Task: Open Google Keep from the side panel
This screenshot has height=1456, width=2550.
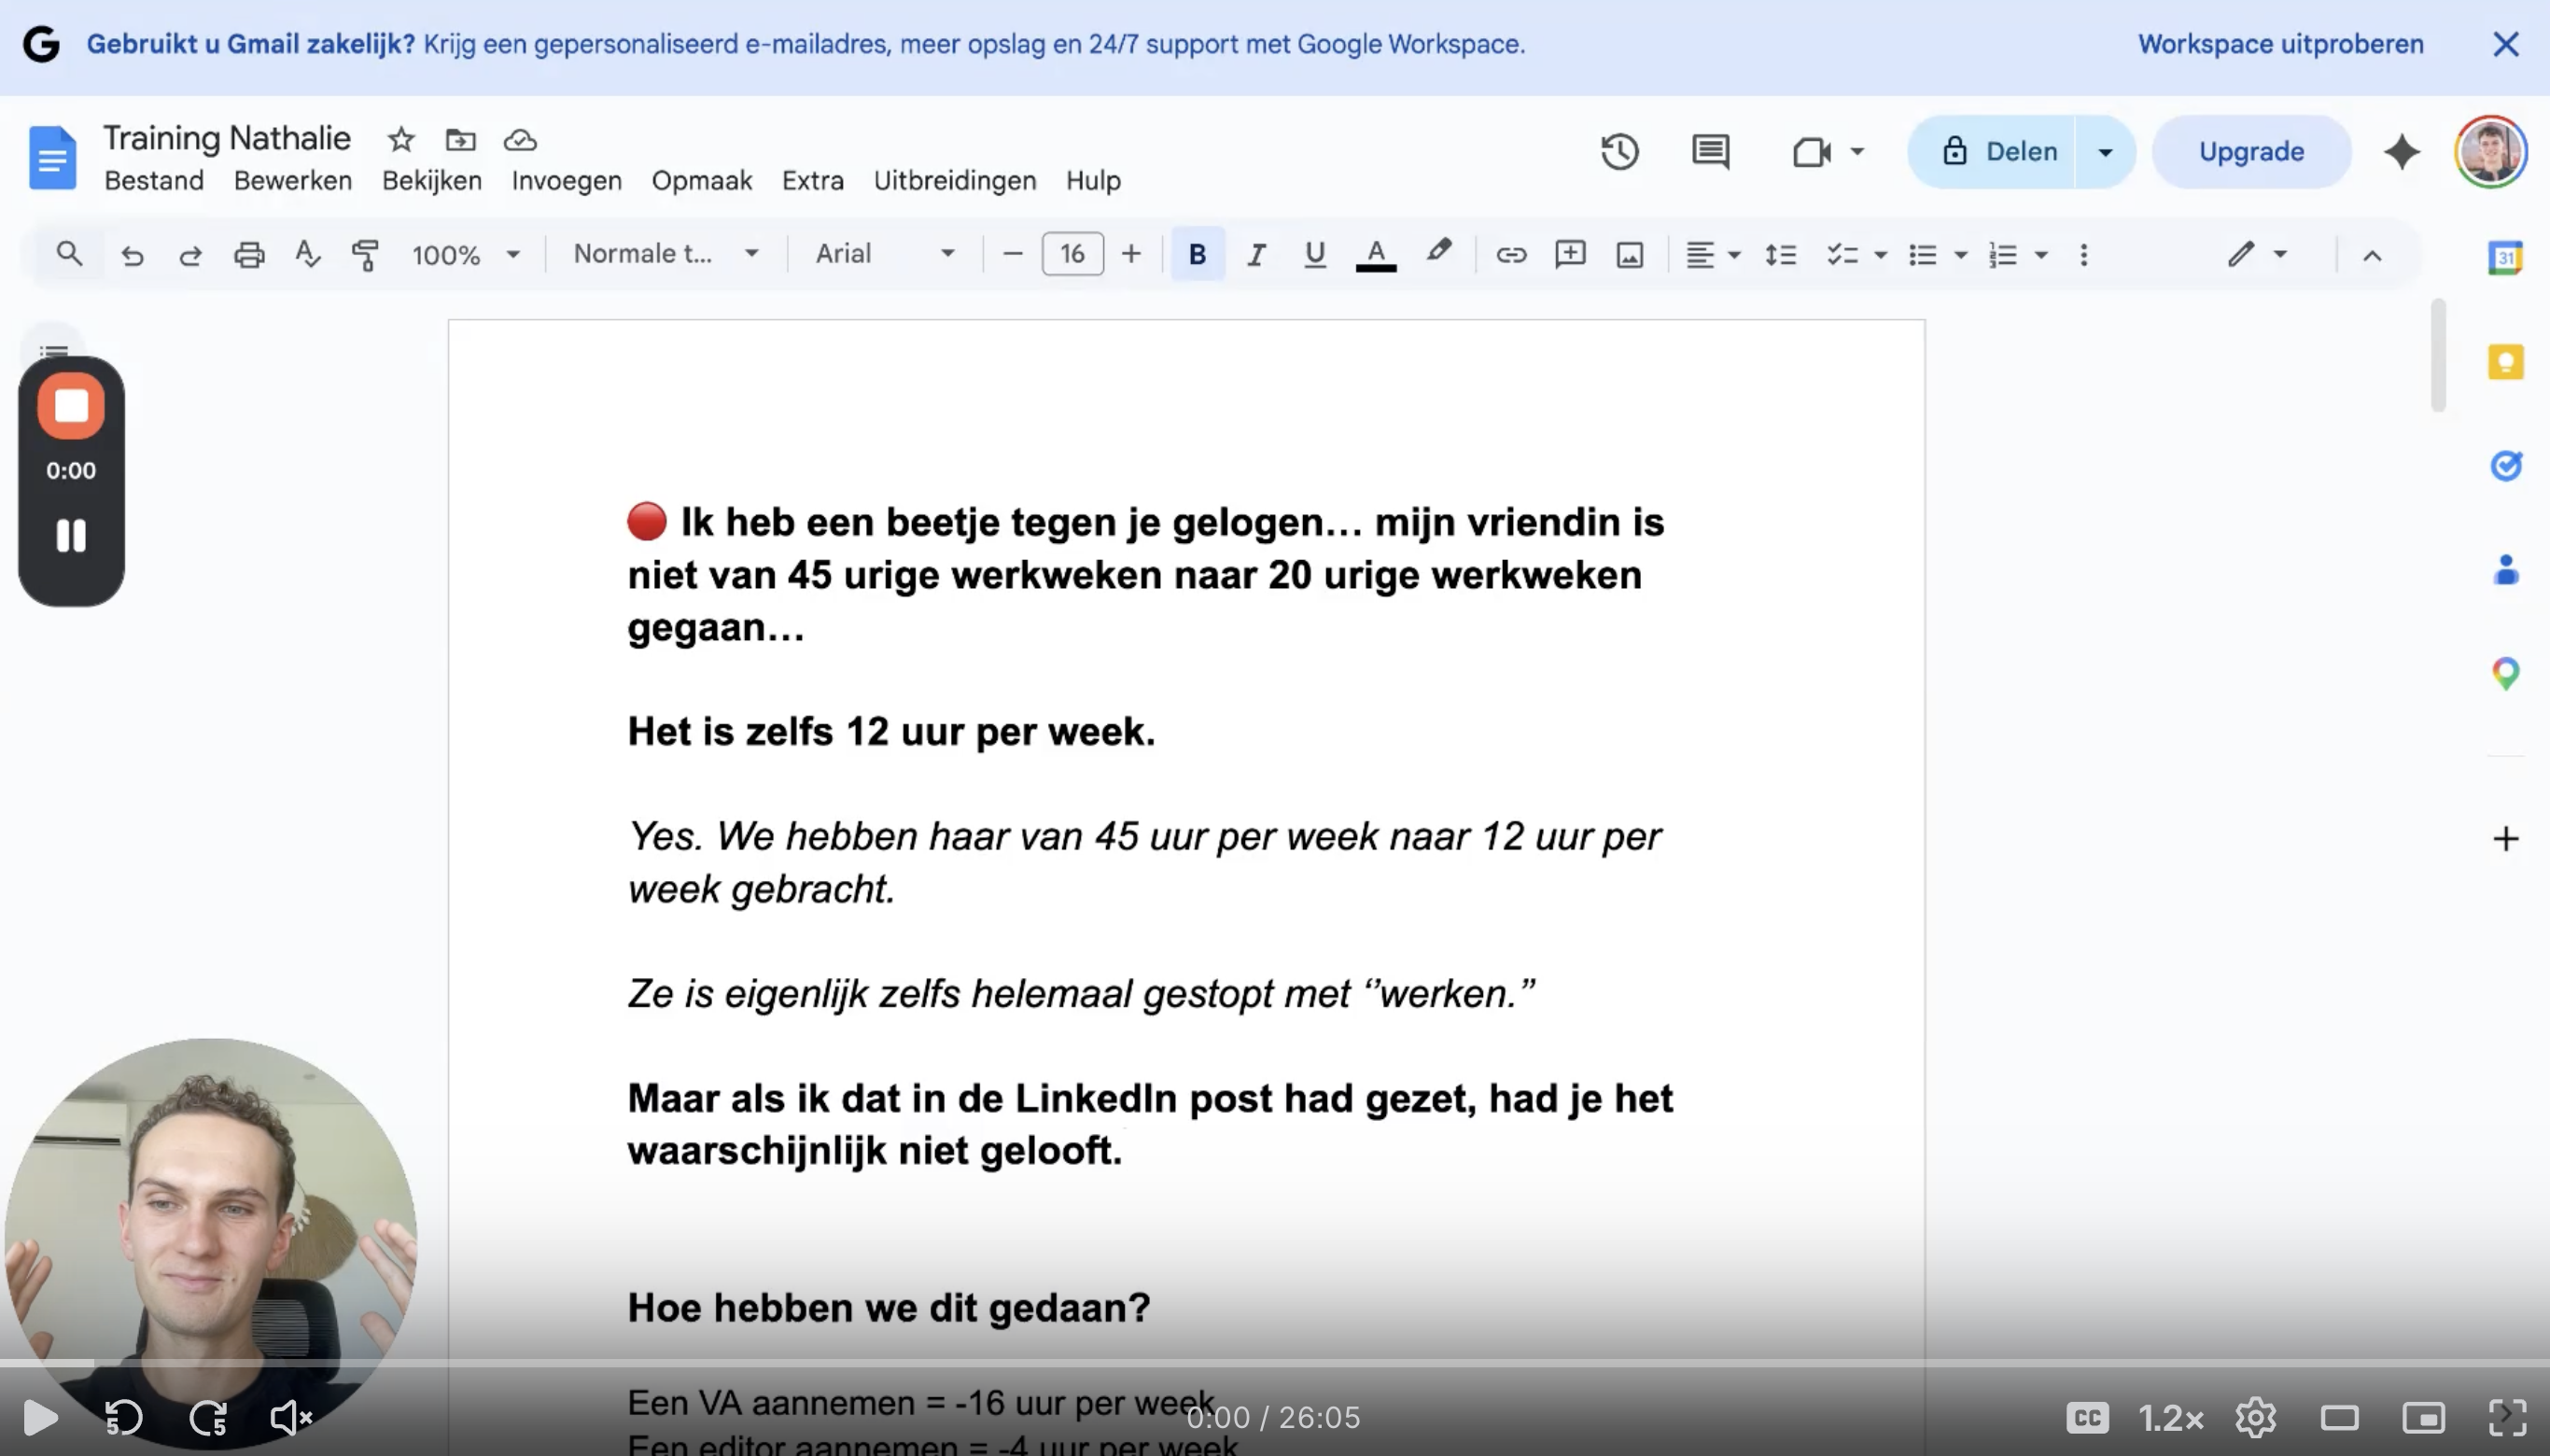Action: [x=2505, y=362]
